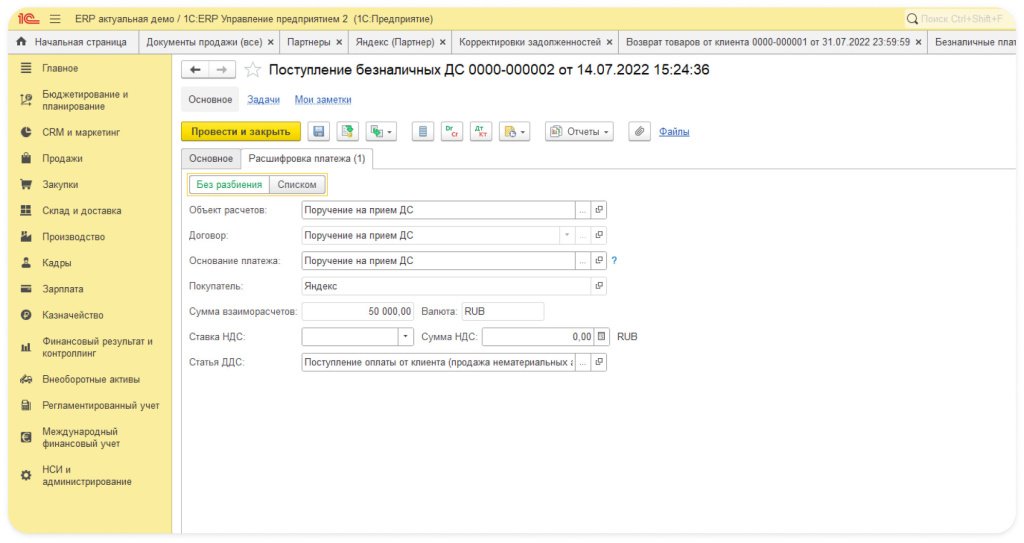
Task: Close the Партнеры tab
Action: [x=339, y=42]
